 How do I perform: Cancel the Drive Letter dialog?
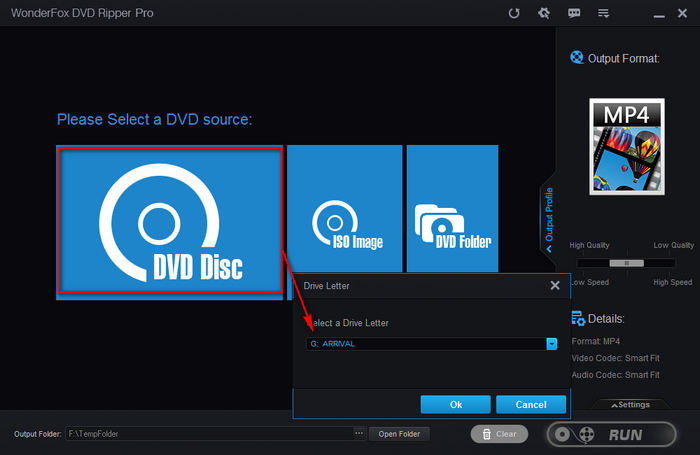[531, 405]
